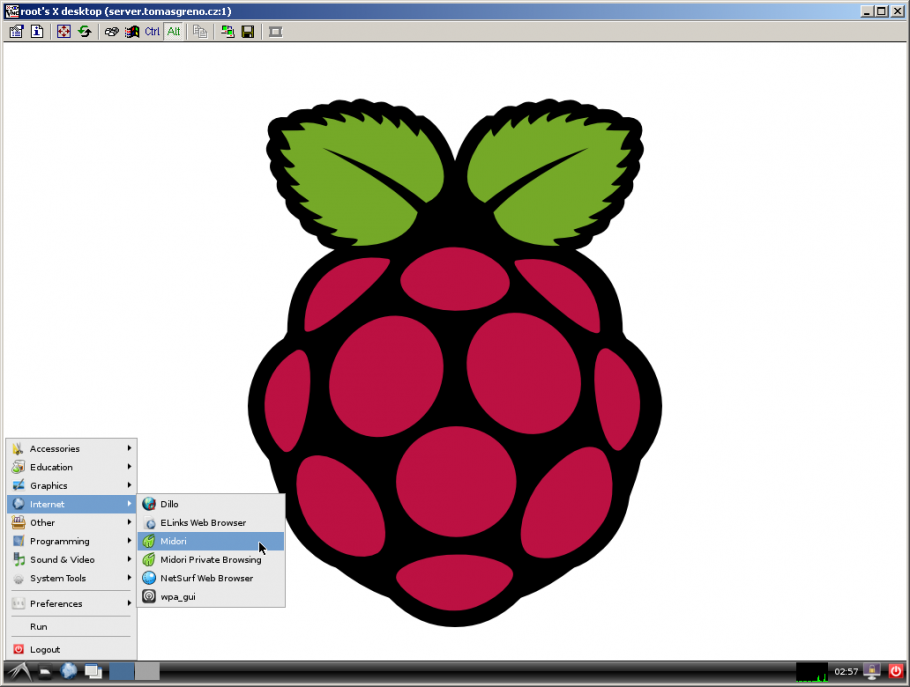This screenshot has width=910, height=687.
Task: Launch ELinks Web Browser
Action: pos(211,522)
